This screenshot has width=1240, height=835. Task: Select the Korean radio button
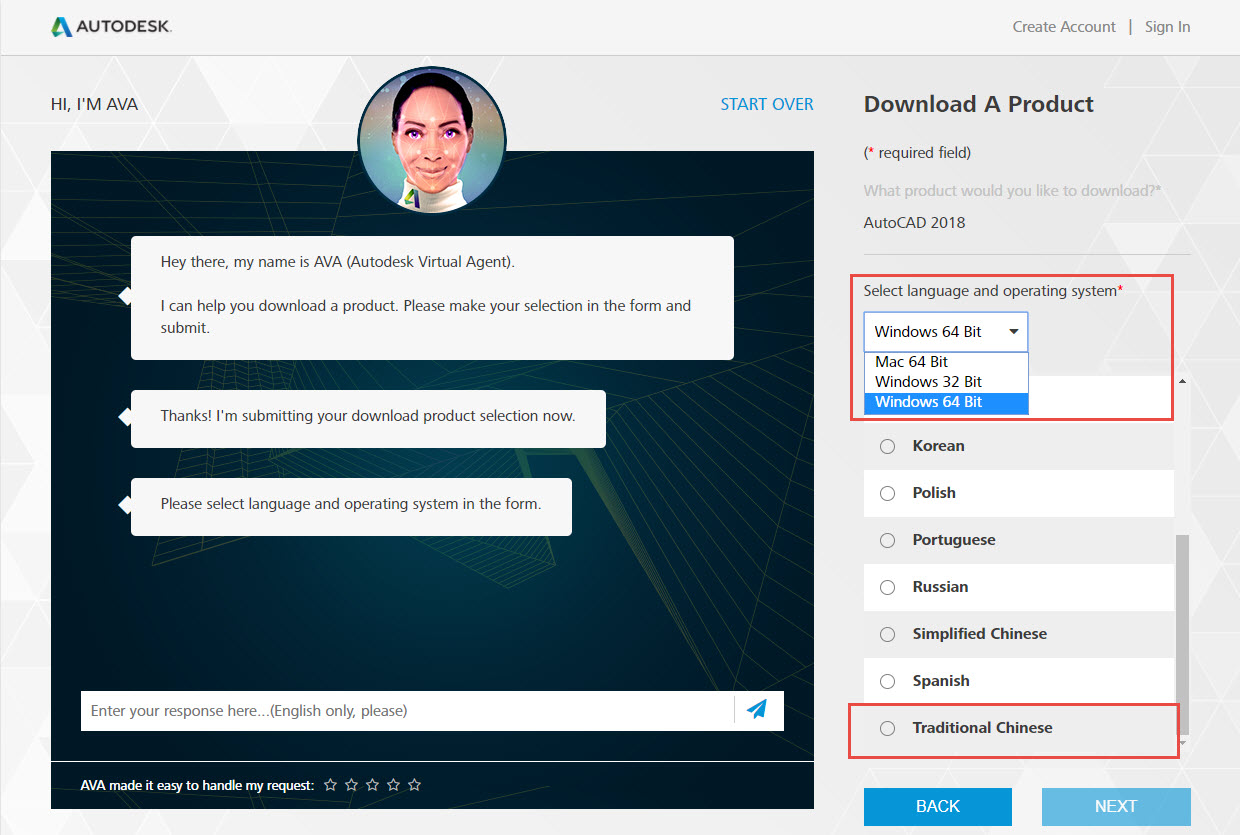tap(887, 446)
